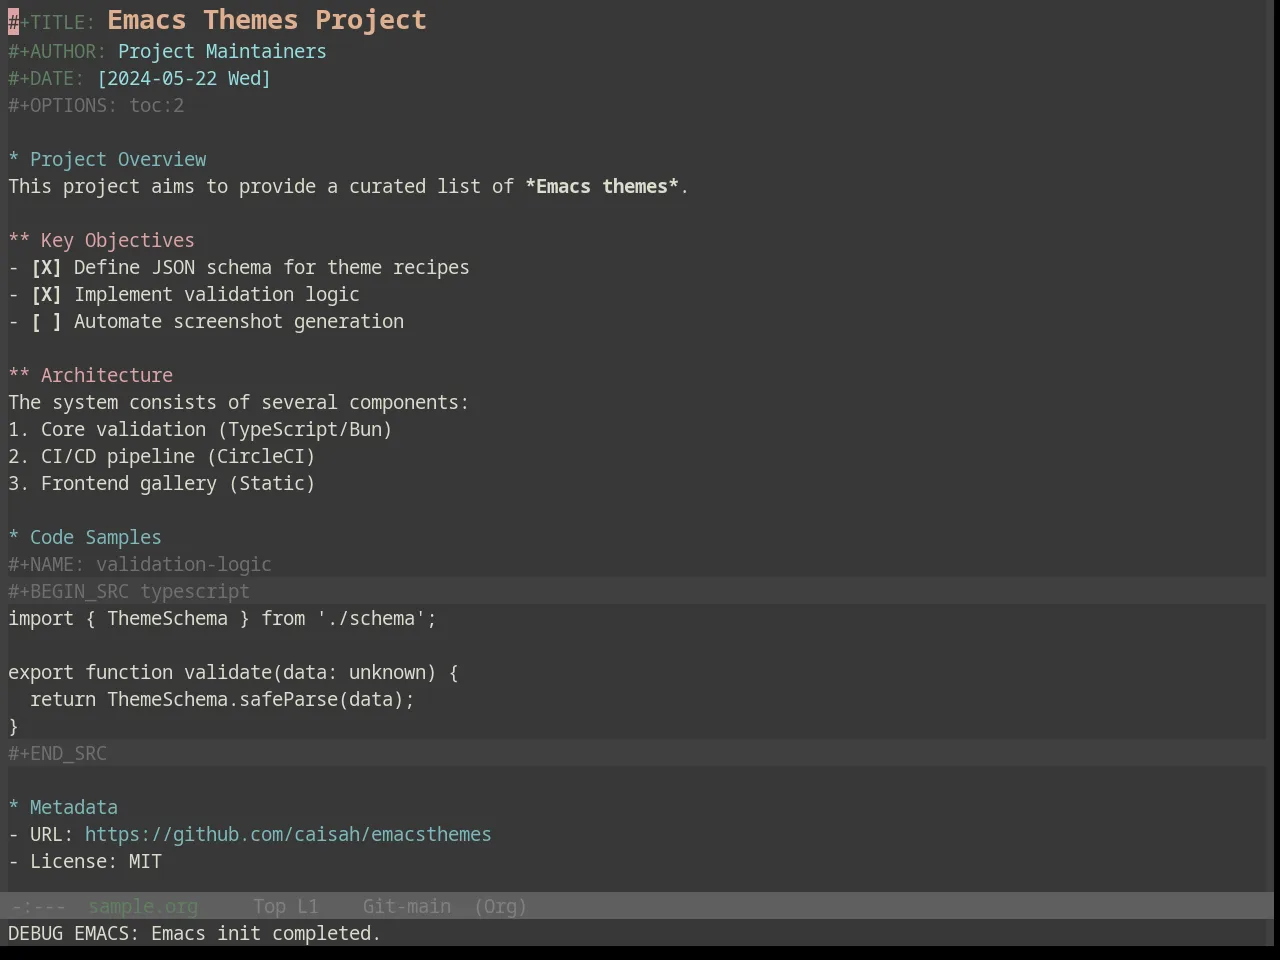Place cursor on bold *Emacs themes* text
1280x960 pixels.
[602, 187]
